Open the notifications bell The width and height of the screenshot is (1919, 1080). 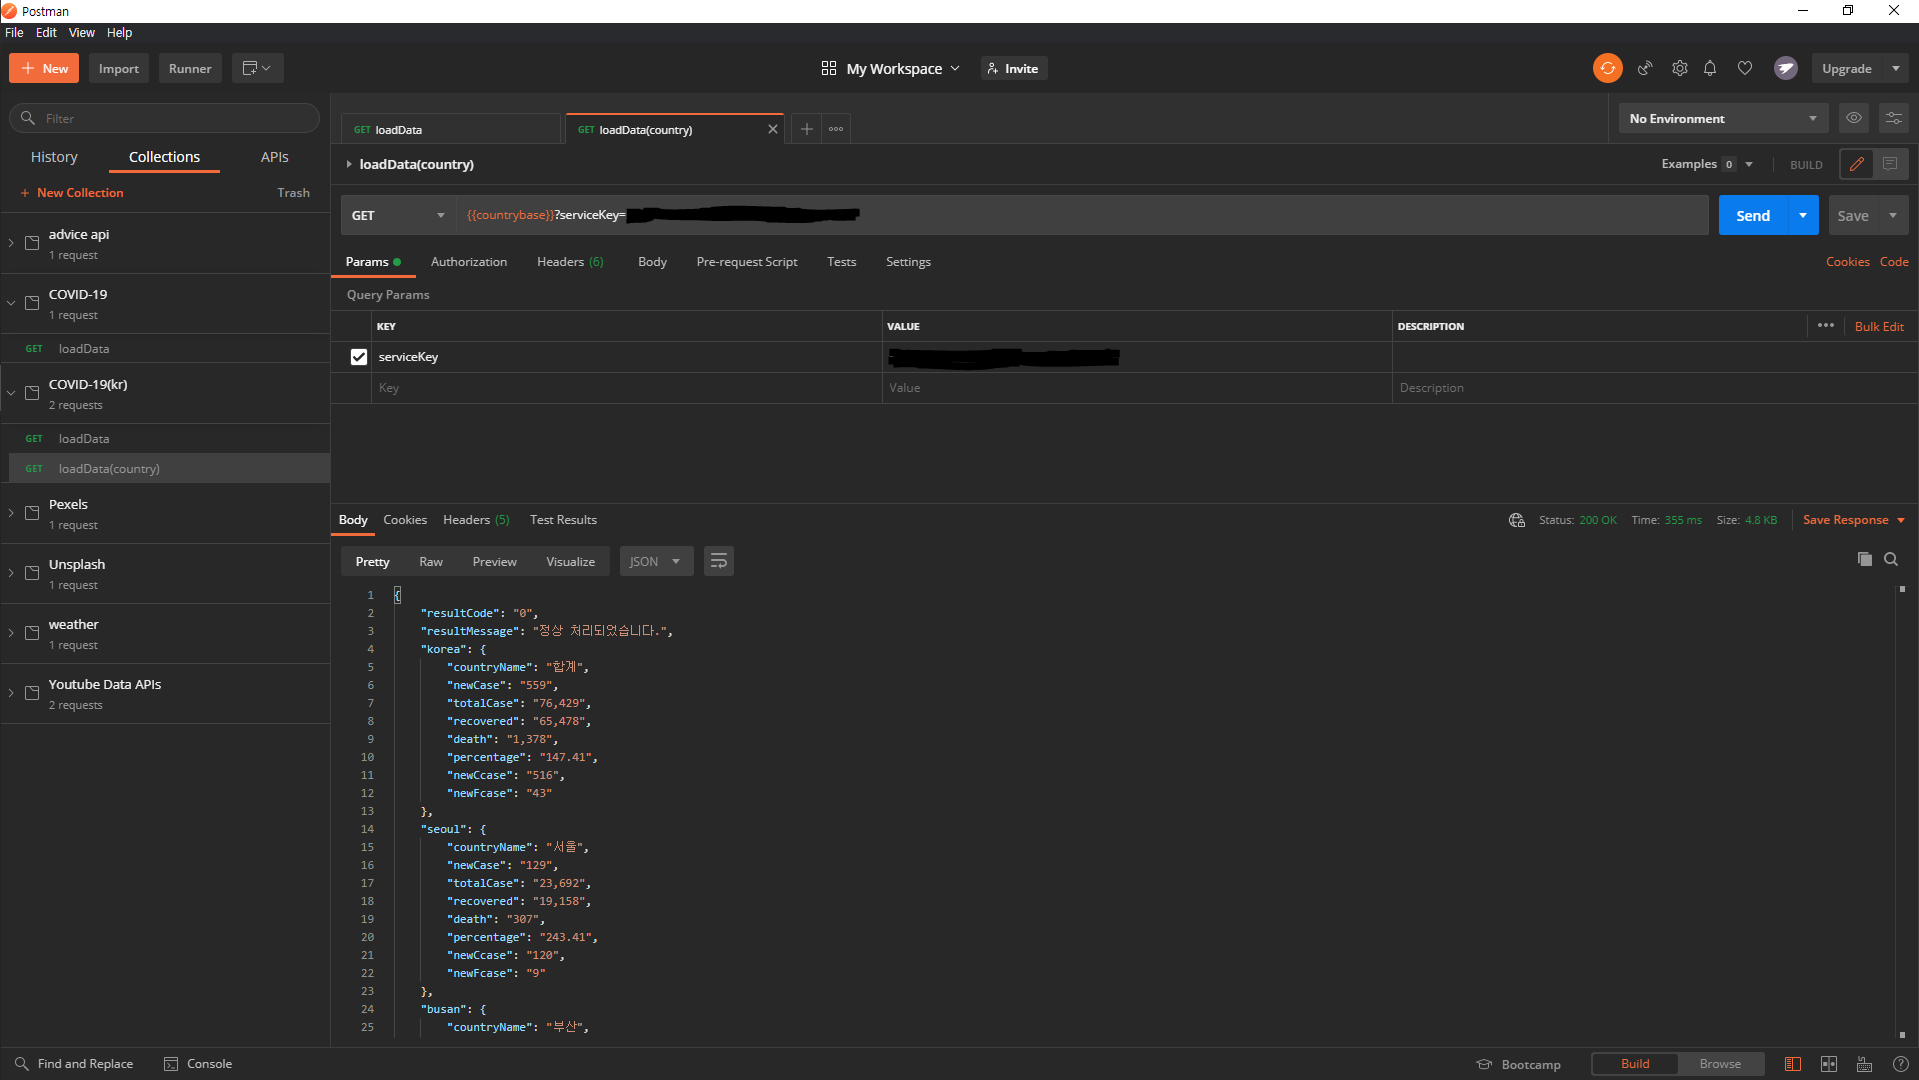coord(1710,68)
